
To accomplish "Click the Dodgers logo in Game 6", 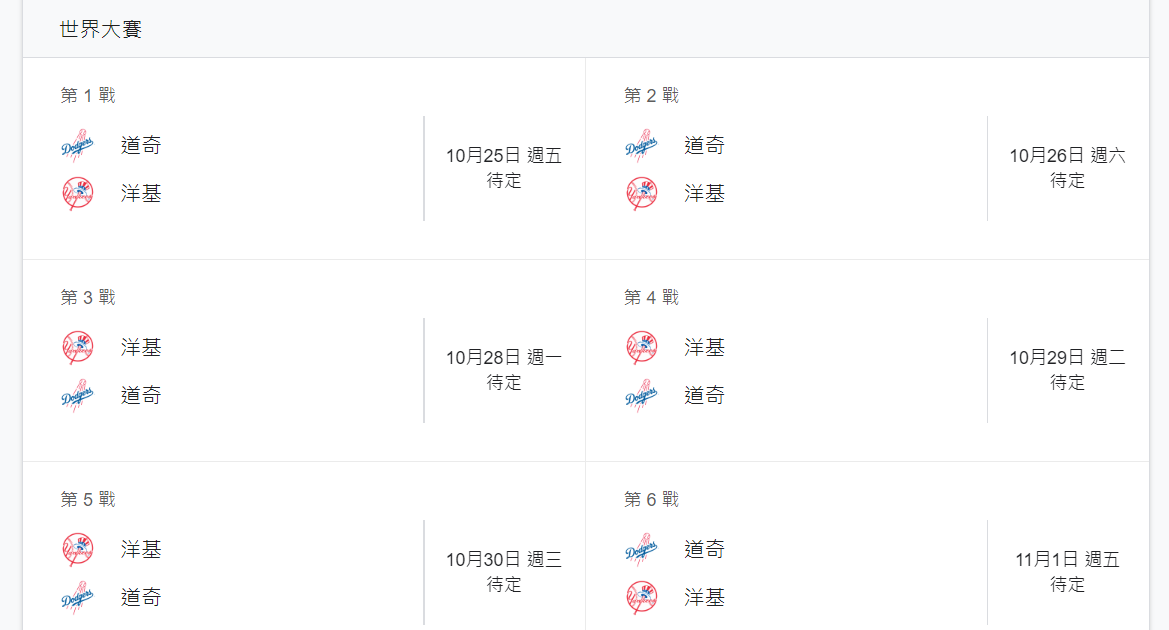I will click(641, 549).
